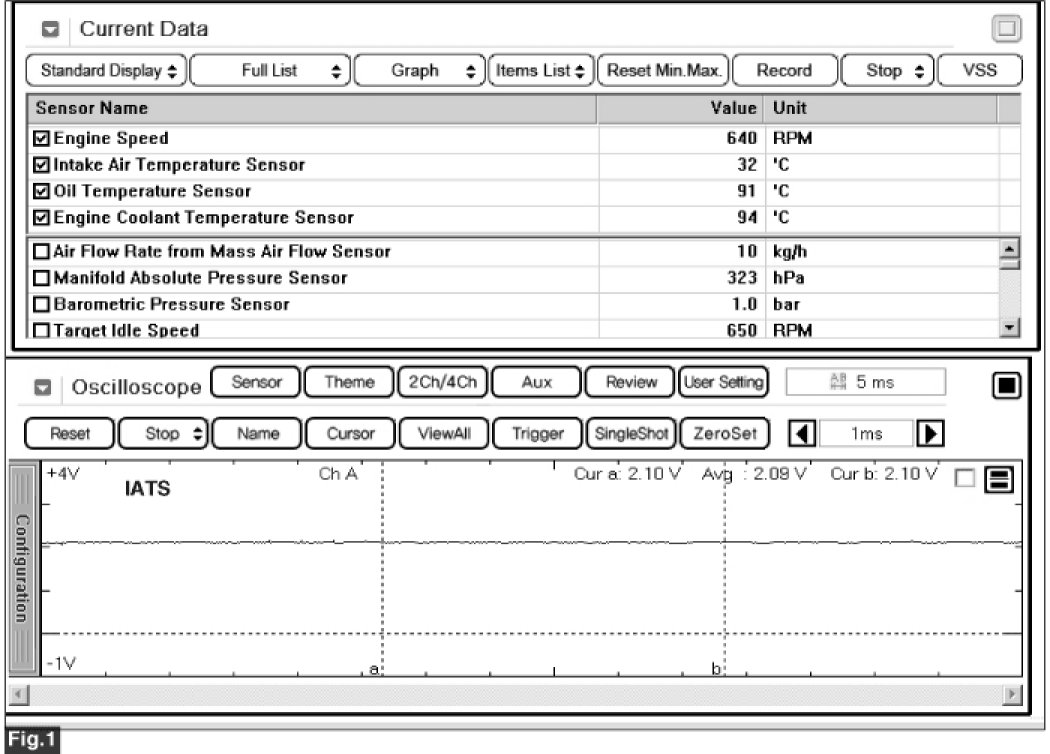Open the Sensor tab in Oscilloscope
Image resolution: width=1050 pixels, height=754 pixels.
coord(256,382)
